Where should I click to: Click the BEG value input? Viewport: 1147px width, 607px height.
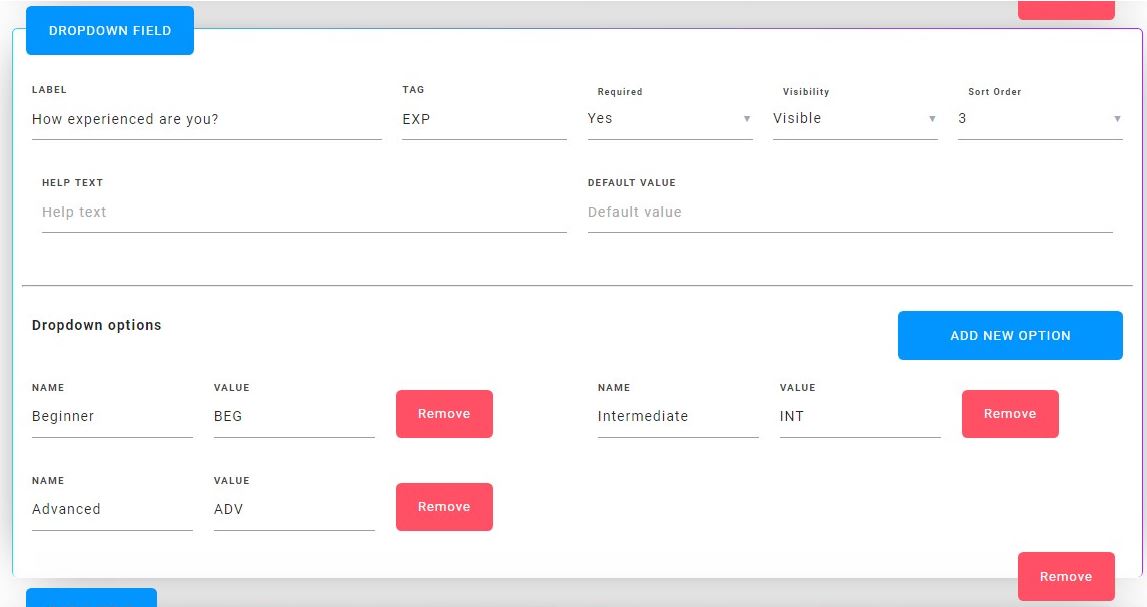pyautogui.click(x=292, y=416)
